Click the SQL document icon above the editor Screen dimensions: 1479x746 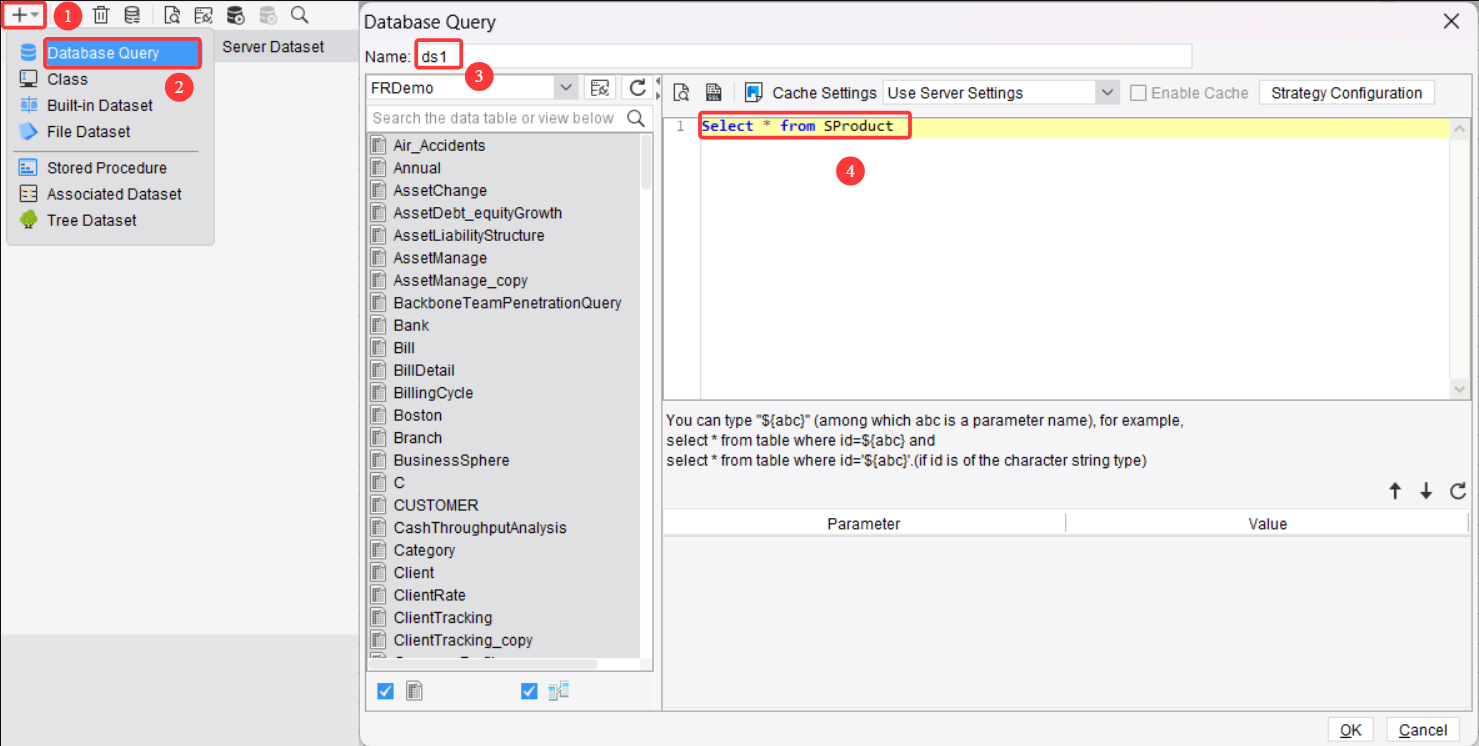pos(714,93)
